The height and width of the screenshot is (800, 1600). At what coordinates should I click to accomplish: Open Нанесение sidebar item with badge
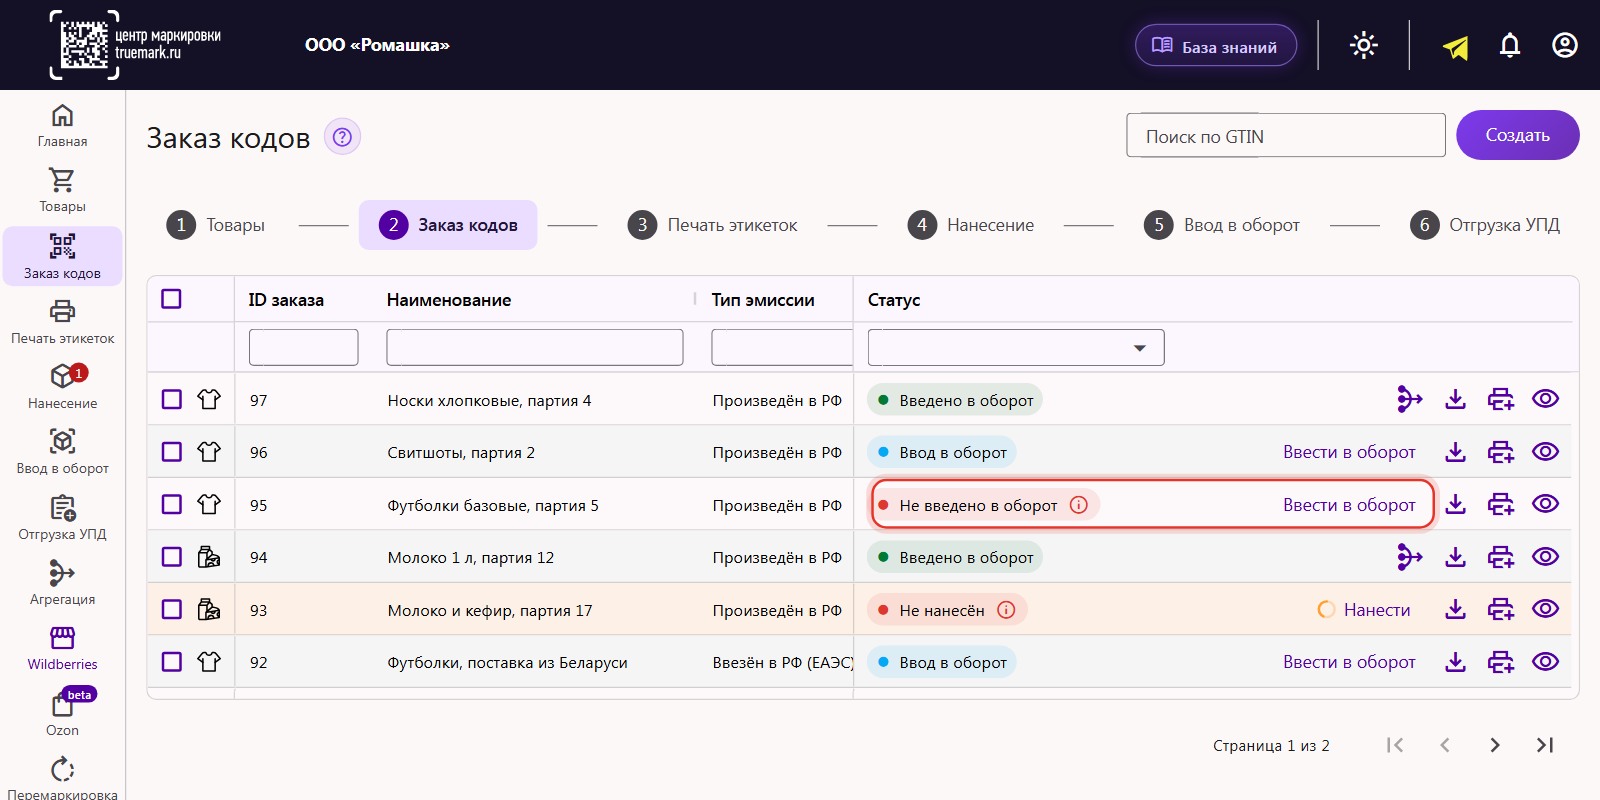(x=62, y=388)
